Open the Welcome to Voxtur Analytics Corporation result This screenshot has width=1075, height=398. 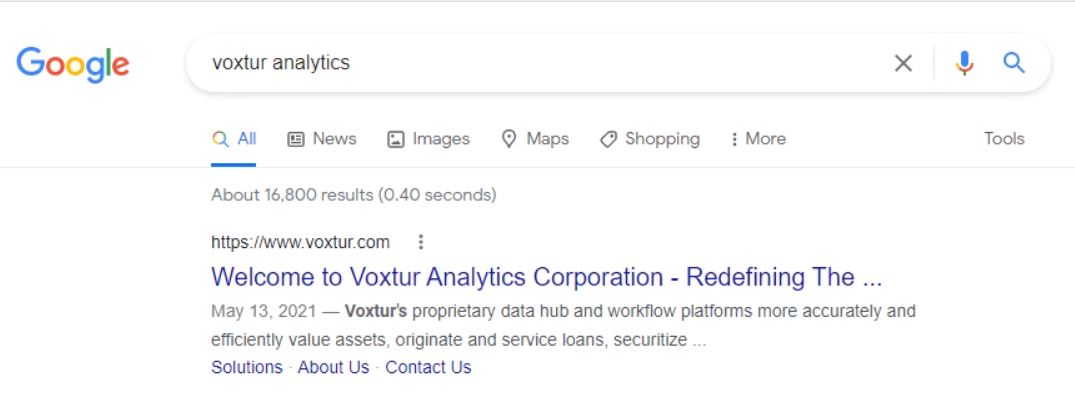point(546,277)
